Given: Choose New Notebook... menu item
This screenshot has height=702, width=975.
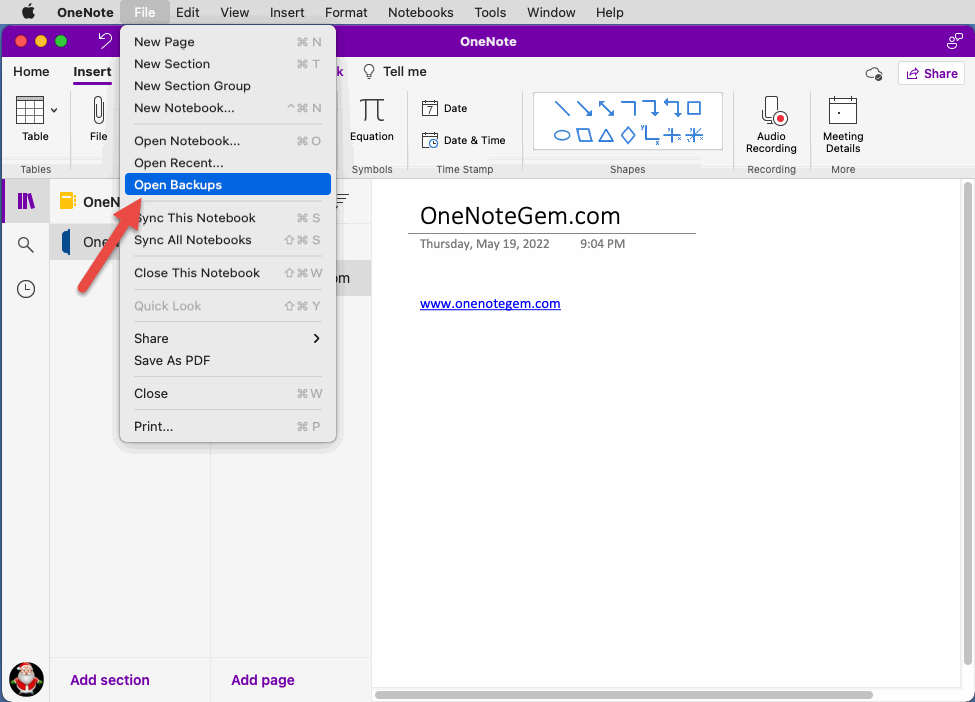Looking at the screenshot, I should pyautogui.click(x=228, y=108).
